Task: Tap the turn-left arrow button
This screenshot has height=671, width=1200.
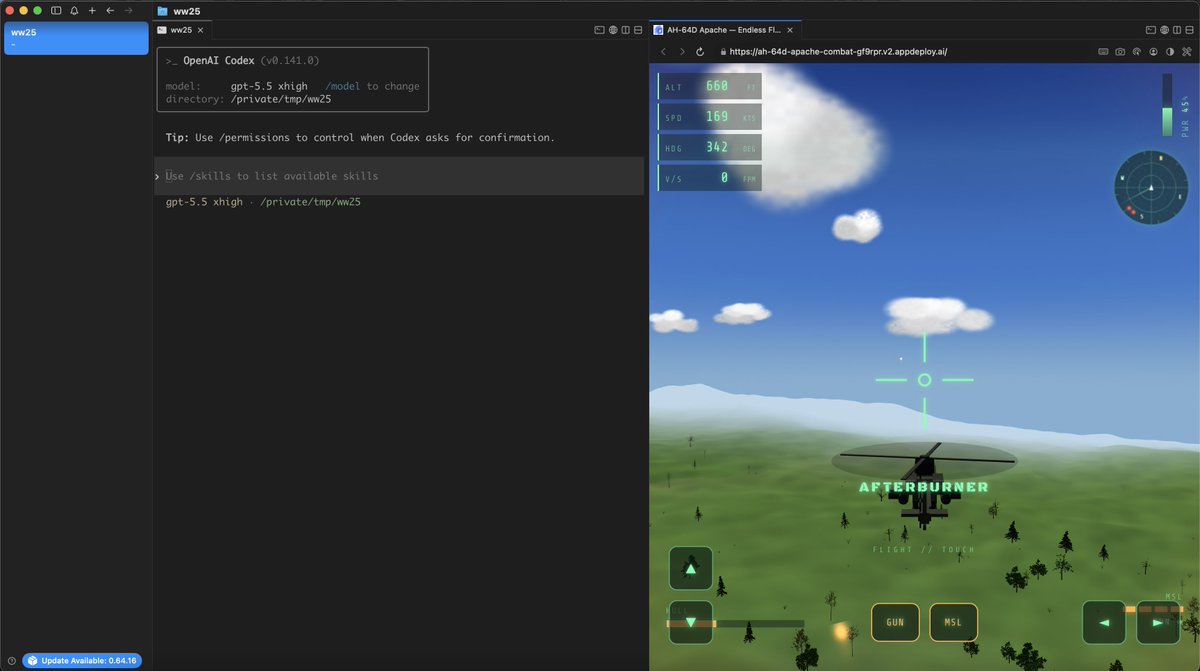Action: tap(1104, 622)
